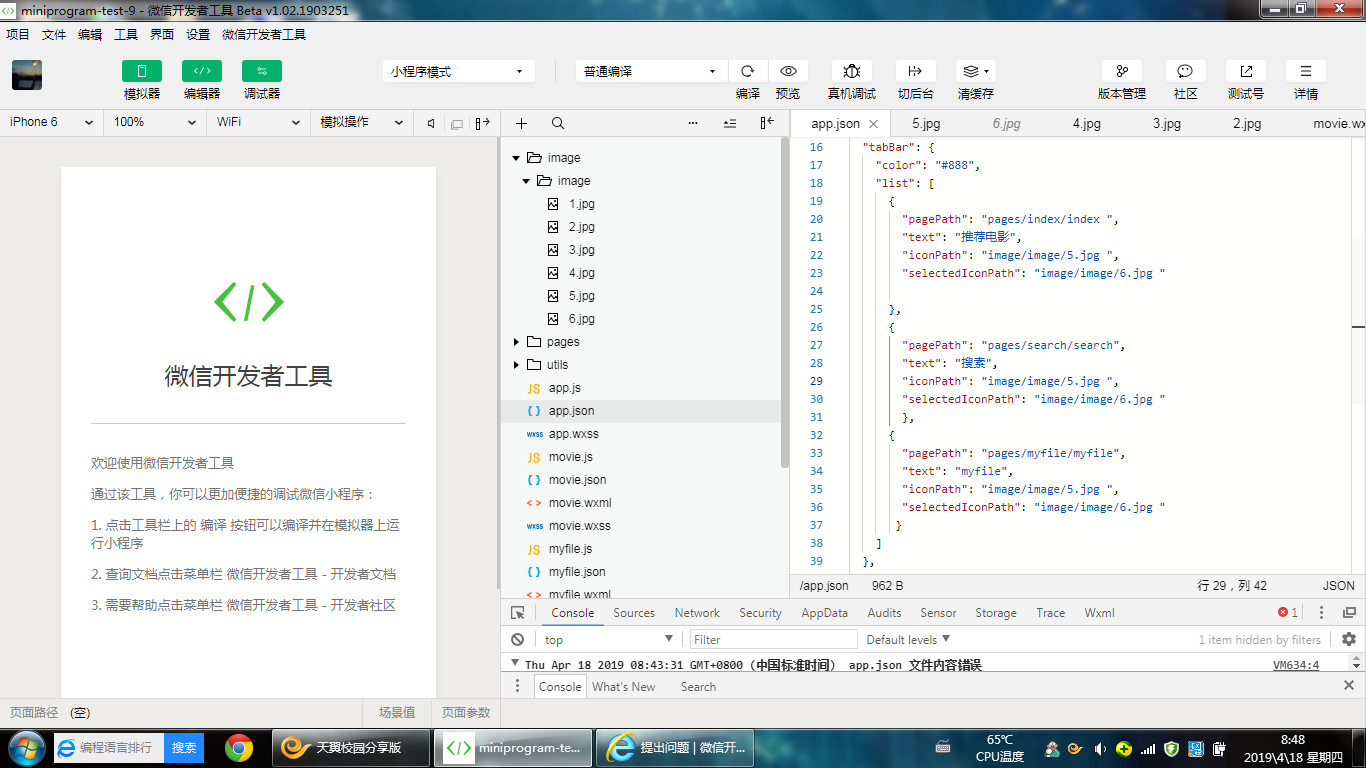
Task: Open DevTools settings gear icon
Action: (x=1348, y=639)
